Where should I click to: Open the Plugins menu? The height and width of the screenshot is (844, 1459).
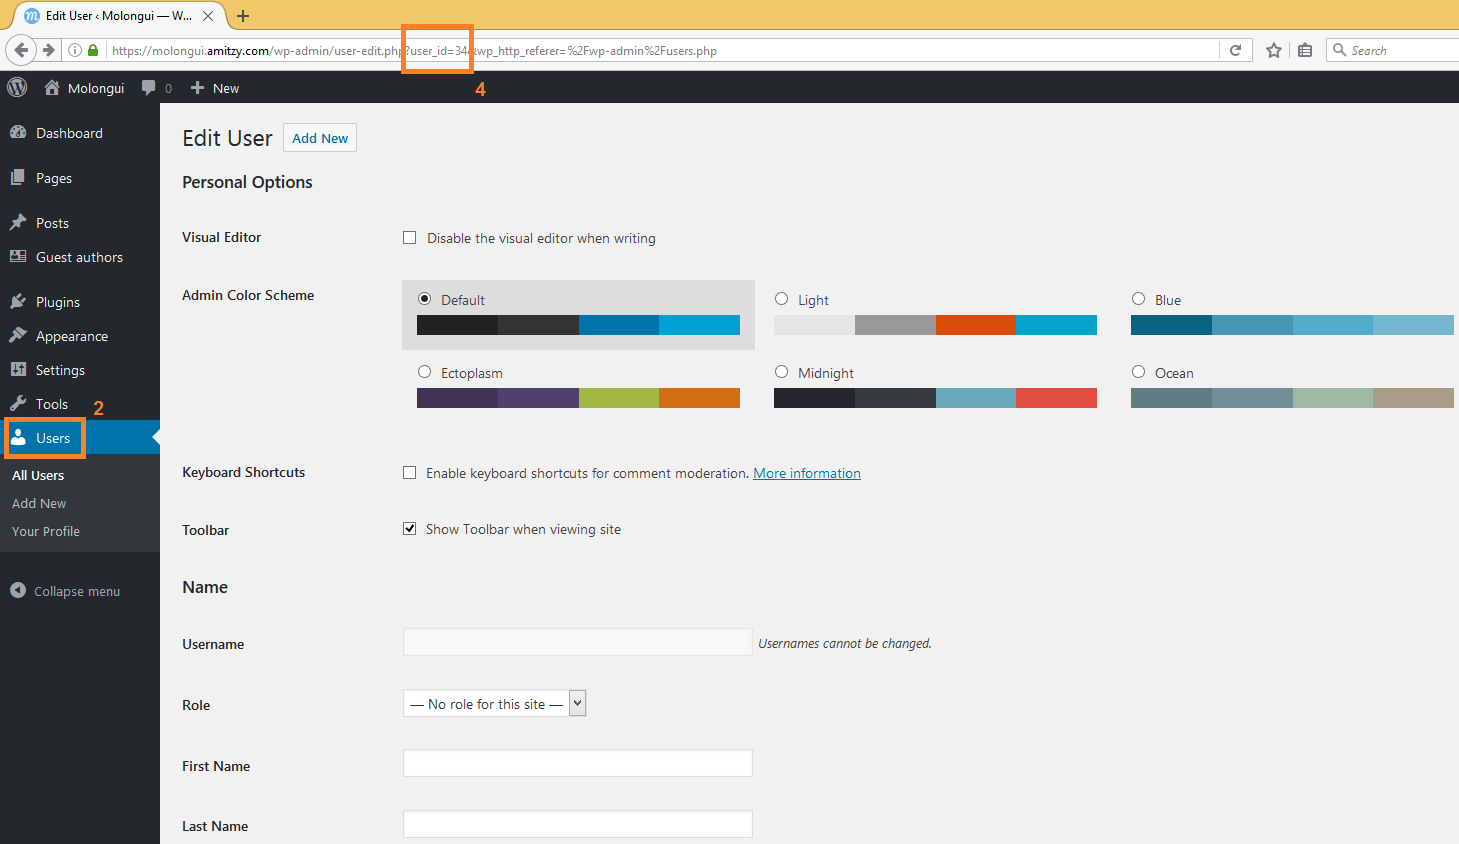click(x=58, y=302)
